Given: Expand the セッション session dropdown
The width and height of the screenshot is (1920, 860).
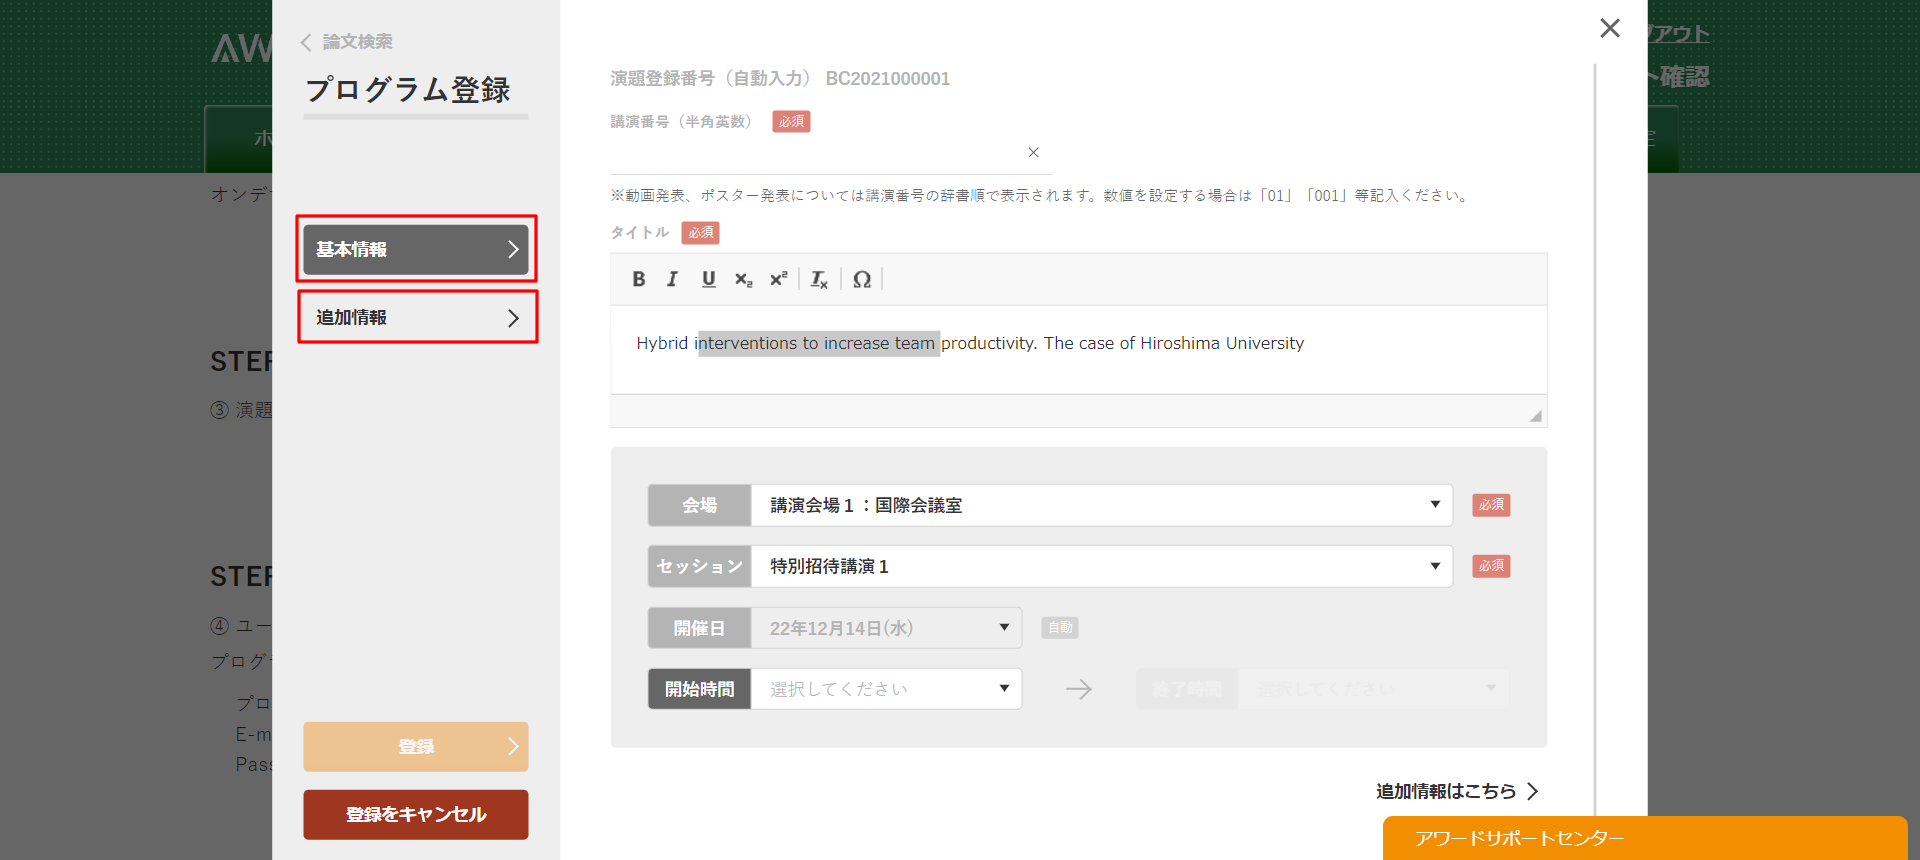Looking at the screenshot, I should coord(1100,566).
